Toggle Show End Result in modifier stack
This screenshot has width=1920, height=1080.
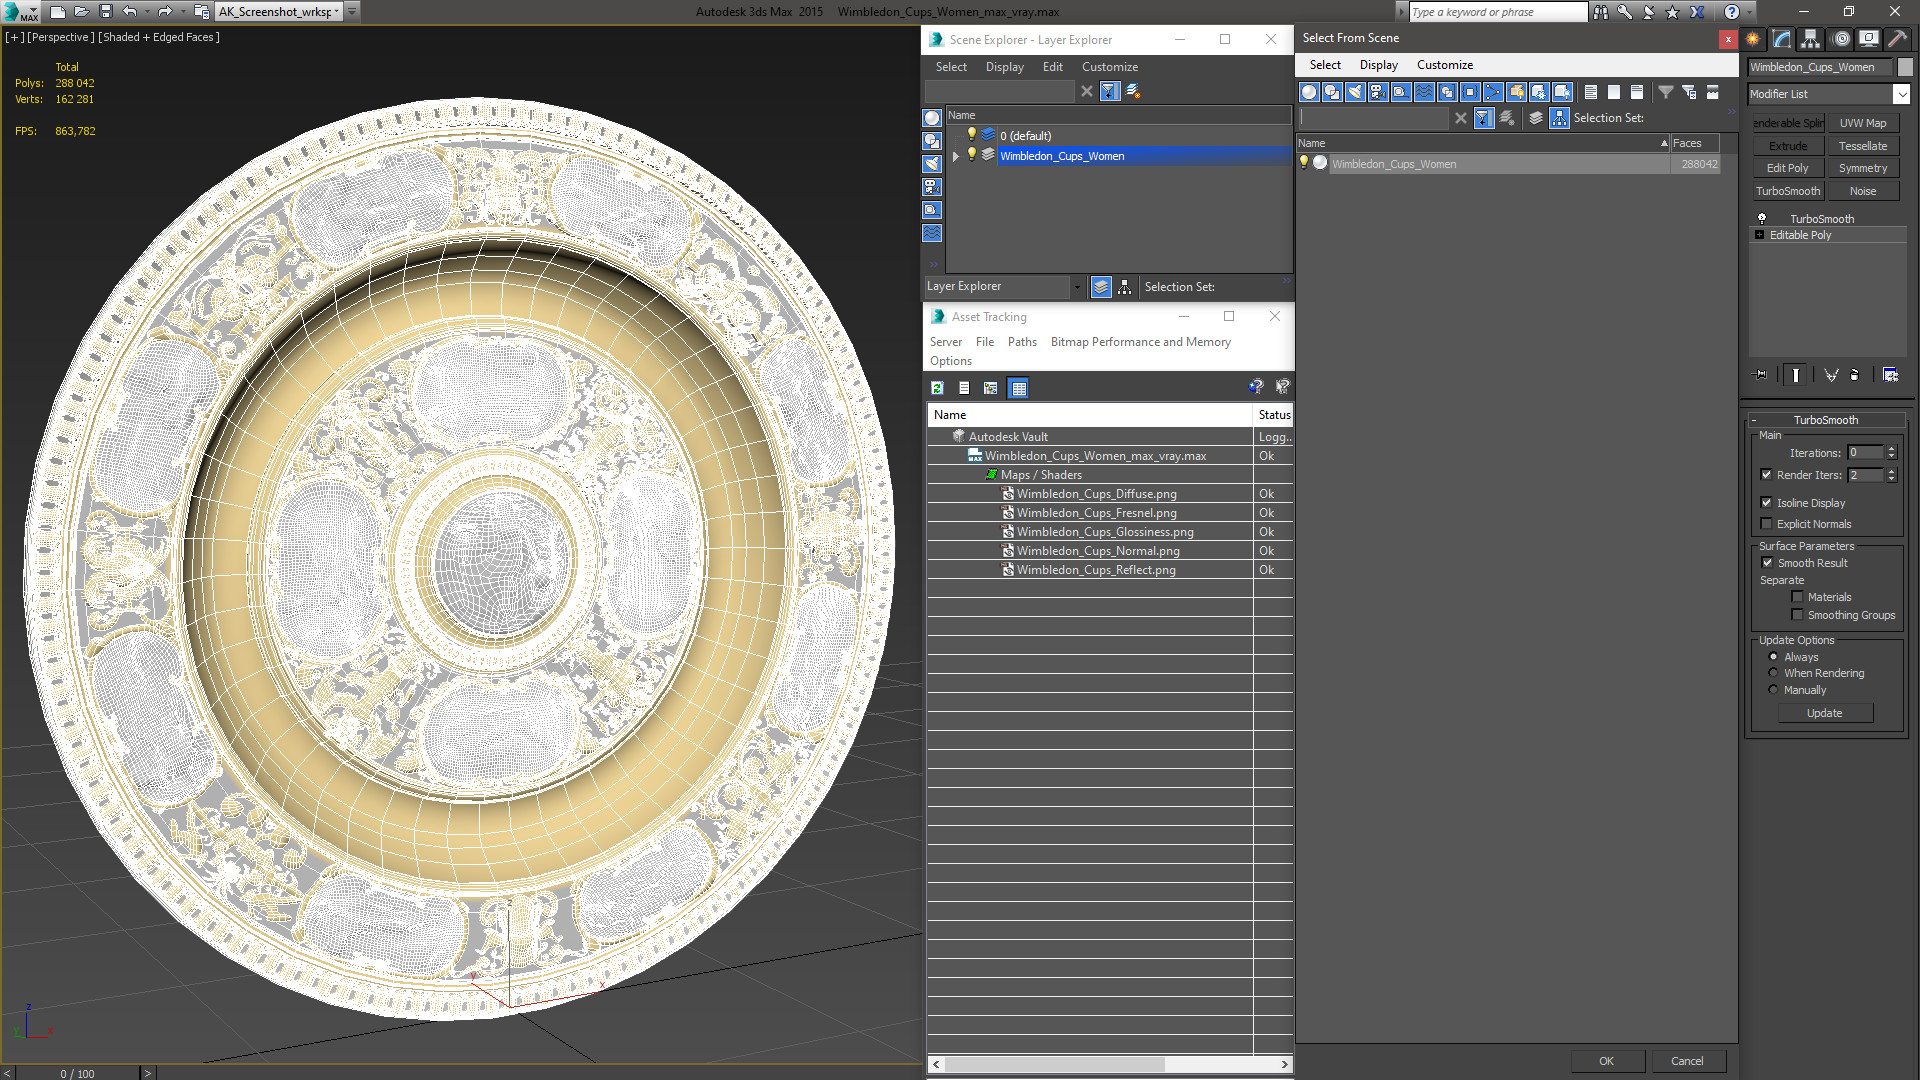click(1796, 375)
